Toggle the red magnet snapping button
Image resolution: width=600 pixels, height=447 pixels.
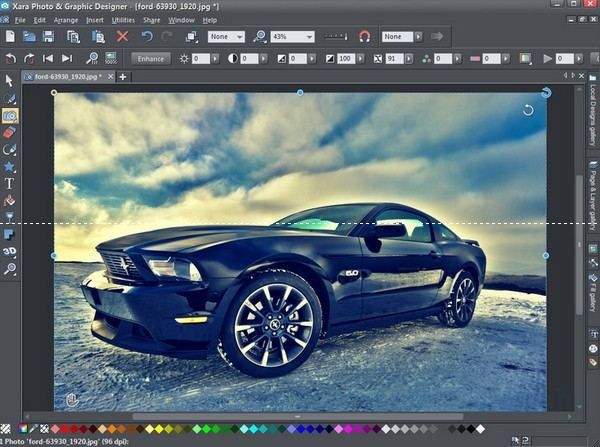coord(364,37)
